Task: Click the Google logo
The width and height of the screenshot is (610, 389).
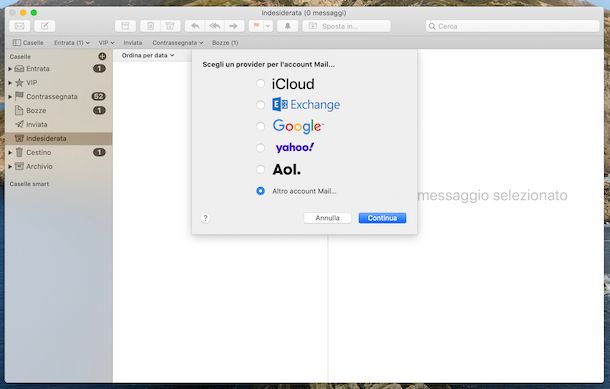Action: tap(298, 126)
